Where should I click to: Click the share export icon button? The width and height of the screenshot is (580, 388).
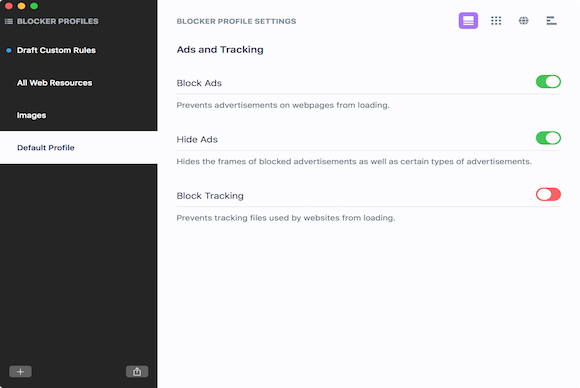pos(137,372)
